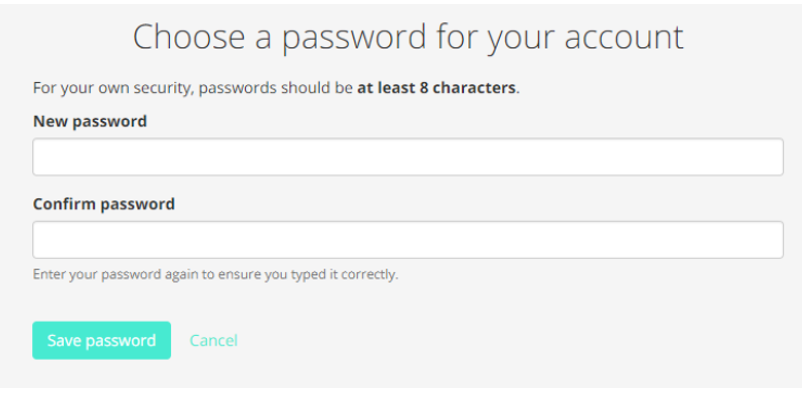Click the "Confirm password" field label

[104, 204]
